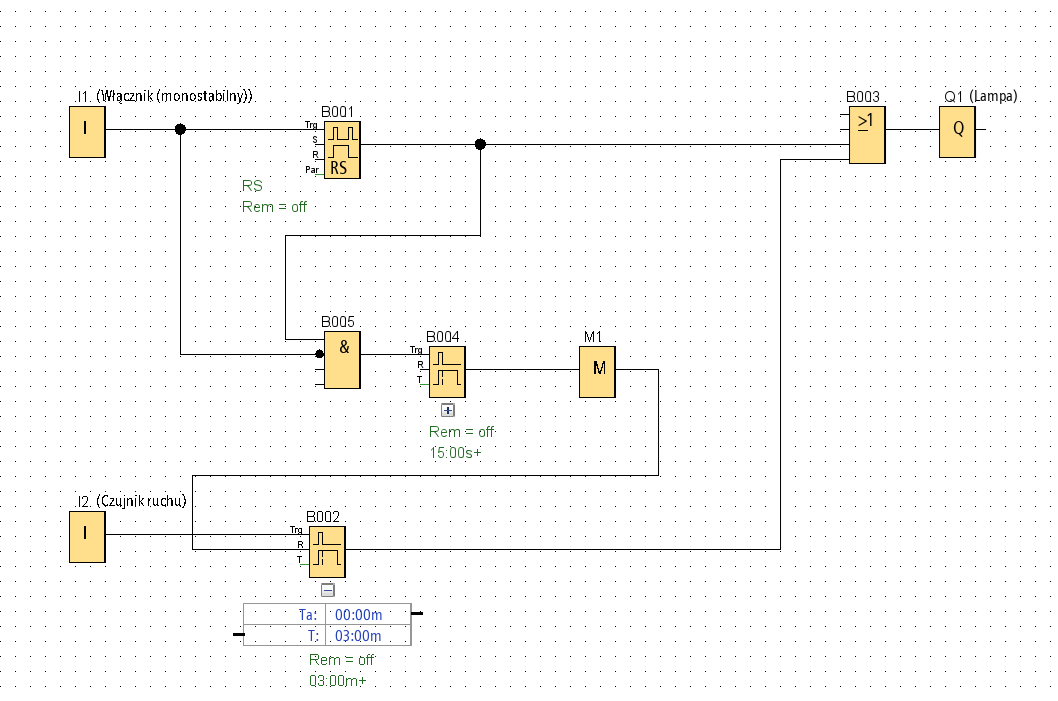The image size is (1058, 701).
Task: Click the B005 block name label
Action: click(x=337, y=322)
